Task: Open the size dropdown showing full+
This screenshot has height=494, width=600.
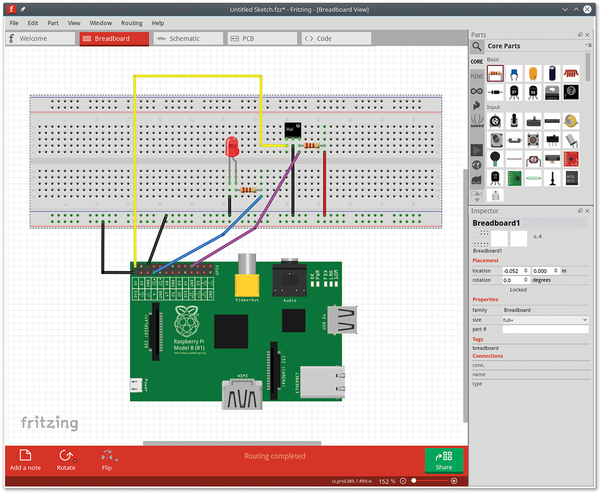Action: [x=545, y=320]
